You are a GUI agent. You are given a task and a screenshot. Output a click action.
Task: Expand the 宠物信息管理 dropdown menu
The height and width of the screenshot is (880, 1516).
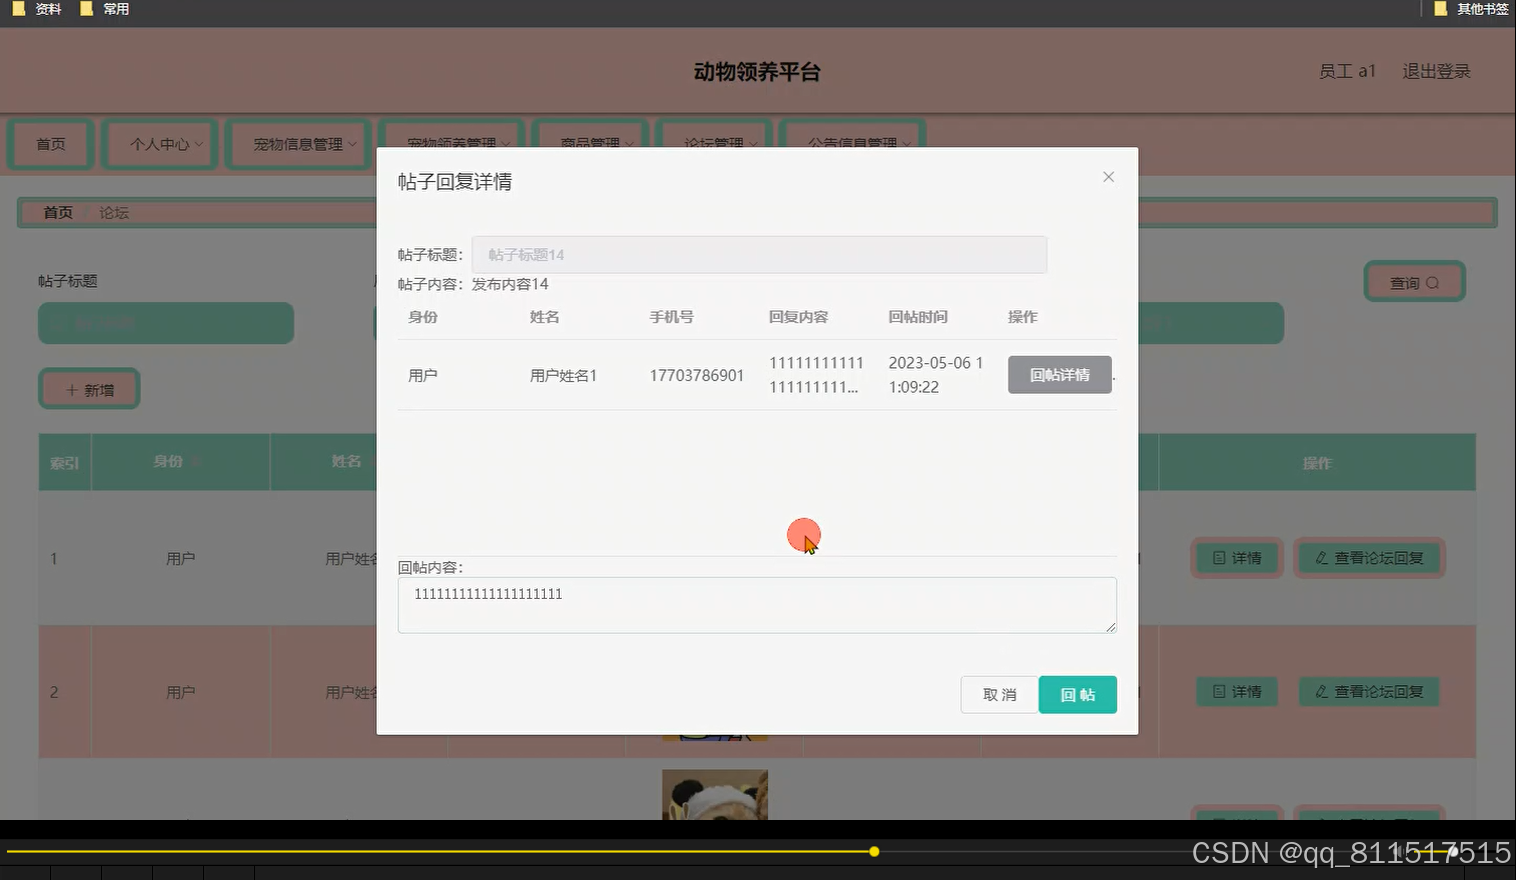coord(298,144)
